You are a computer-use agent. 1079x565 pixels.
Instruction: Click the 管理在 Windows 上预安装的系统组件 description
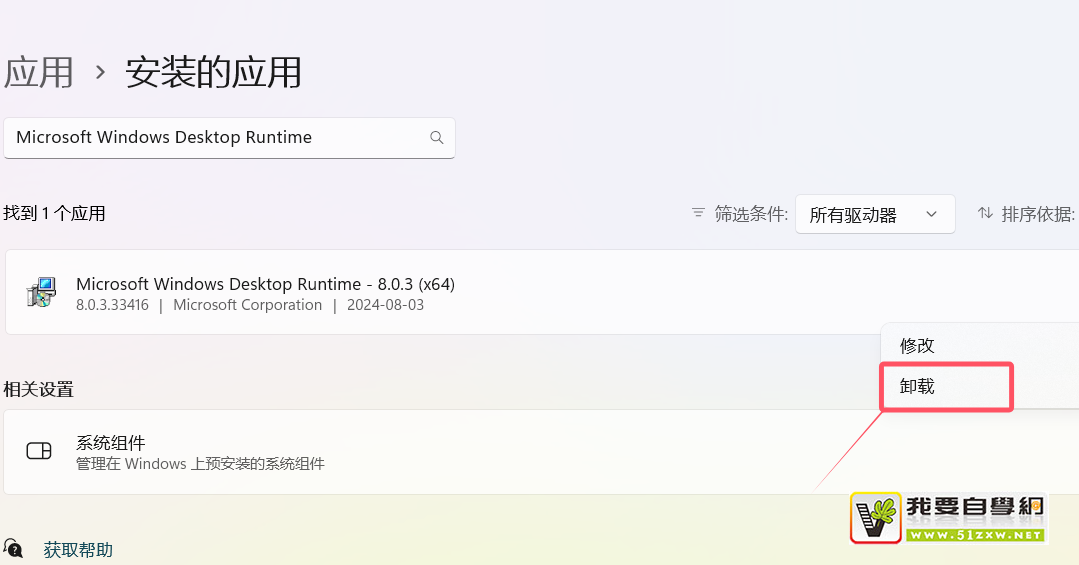pos(200,464)
